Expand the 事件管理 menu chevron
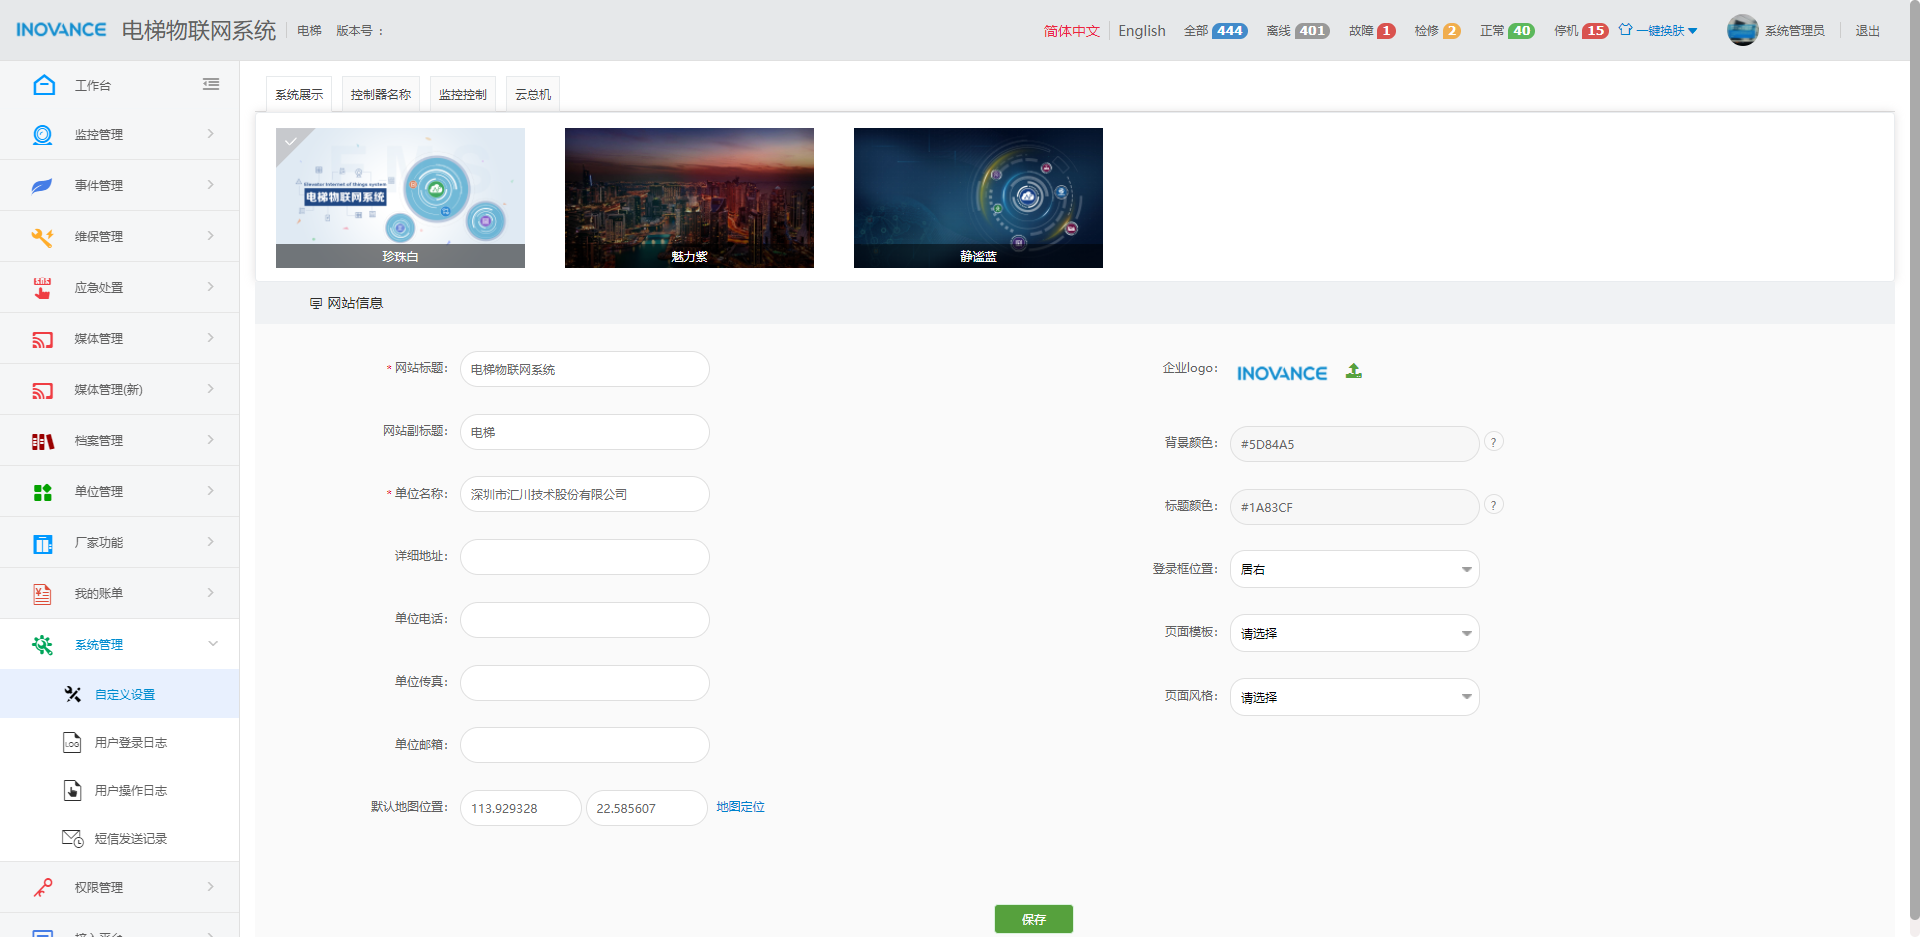 click(x=210, y=185)
